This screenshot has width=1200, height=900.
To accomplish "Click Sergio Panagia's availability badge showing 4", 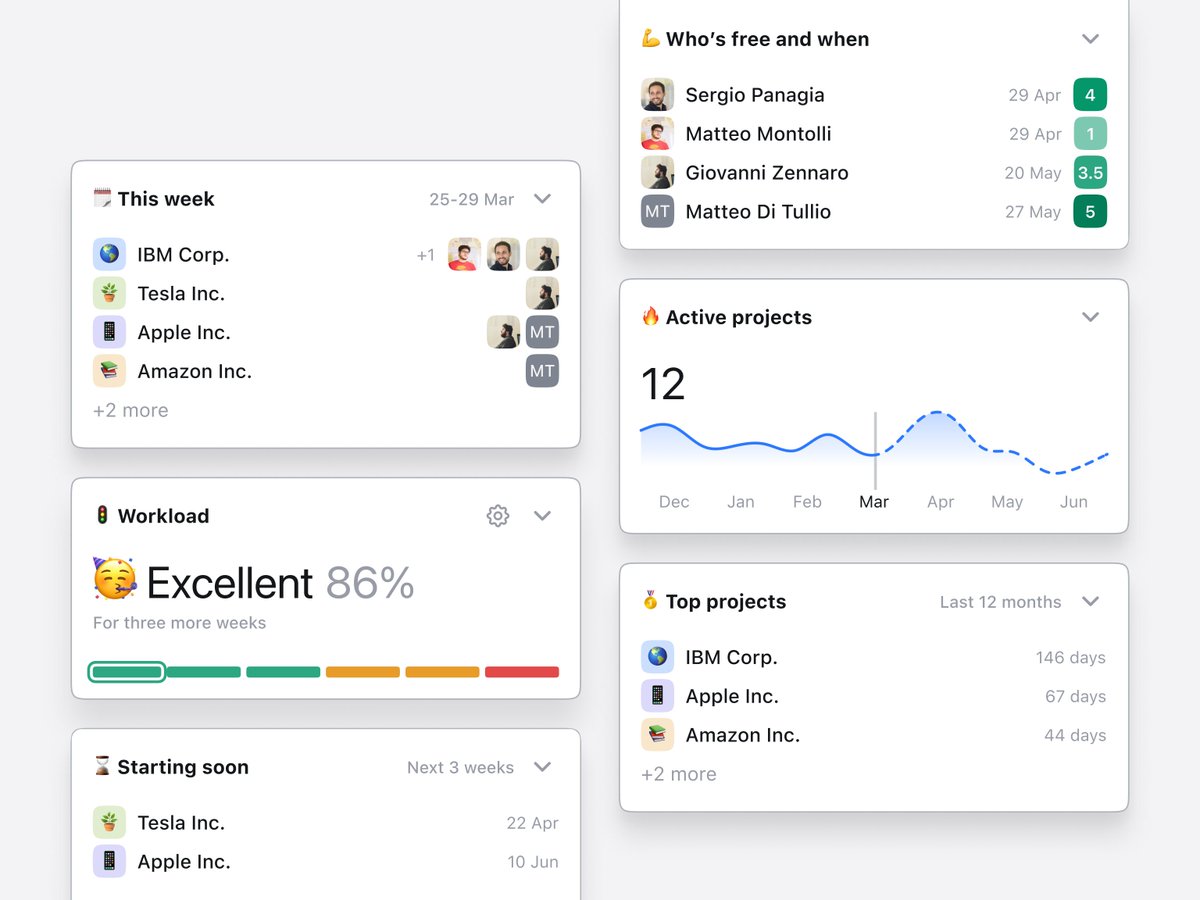I will (1090, 94).
